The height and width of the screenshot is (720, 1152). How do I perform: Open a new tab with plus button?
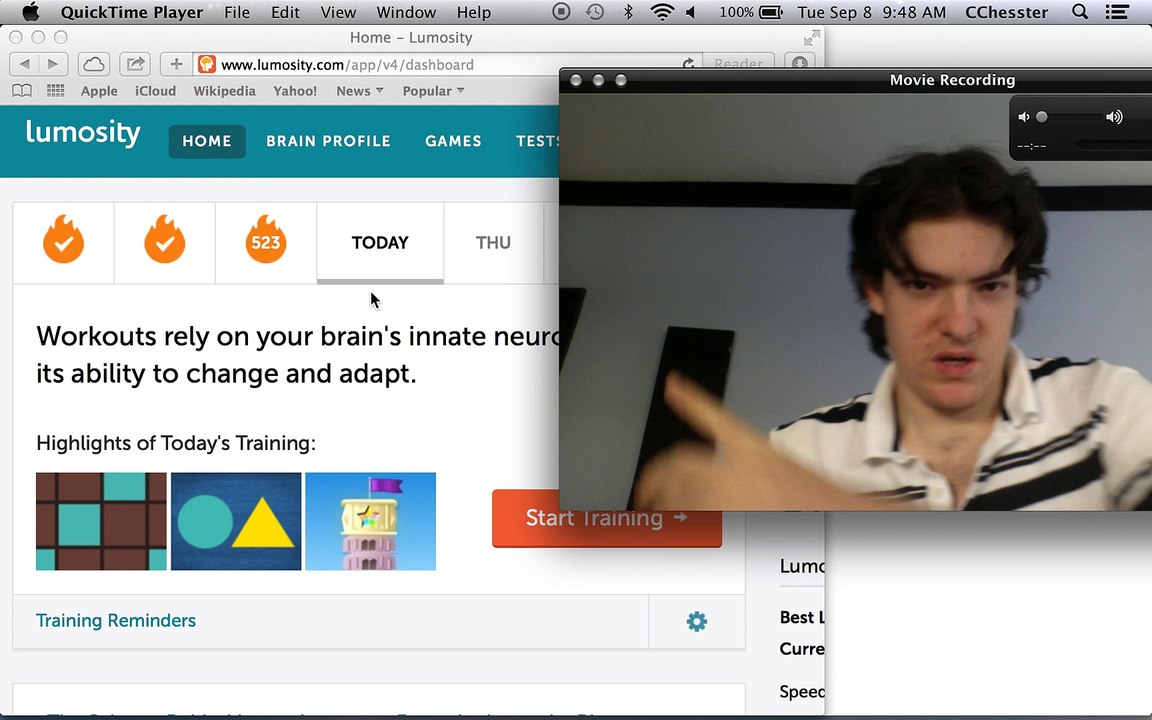click(x=176, y=64)
